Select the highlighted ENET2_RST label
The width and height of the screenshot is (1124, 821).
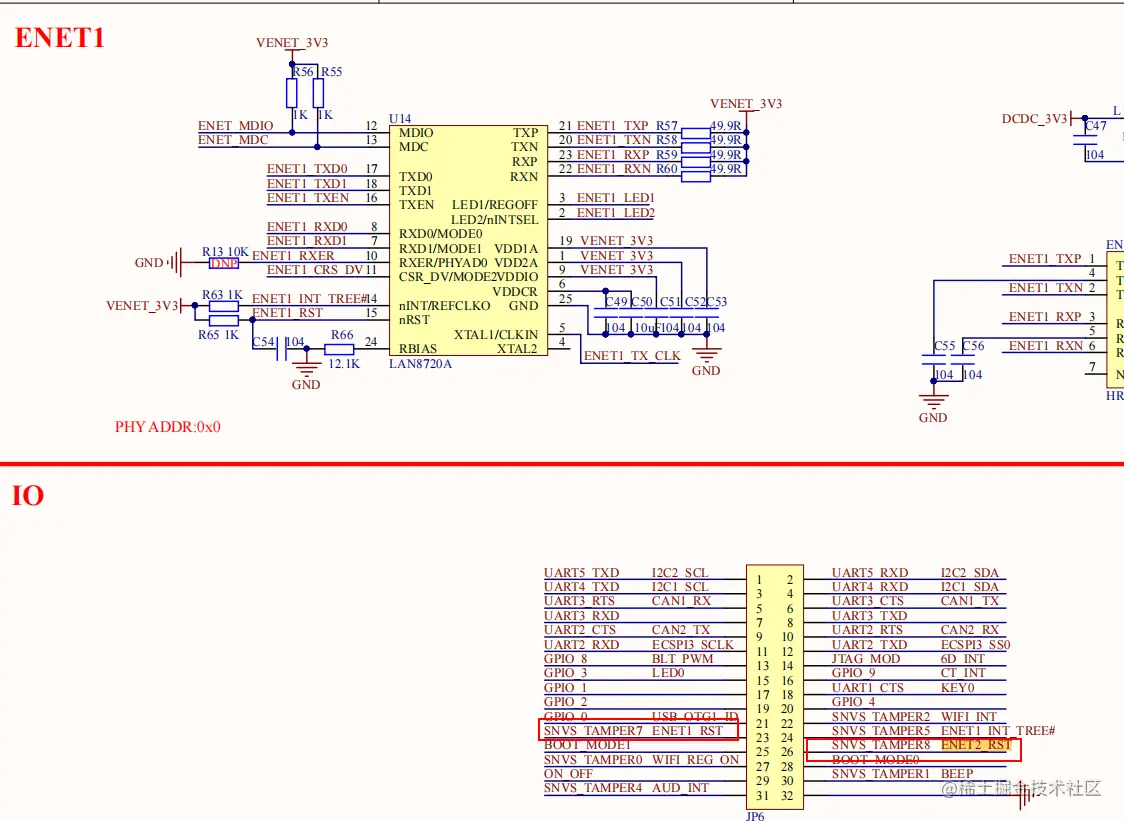point(976,745)
